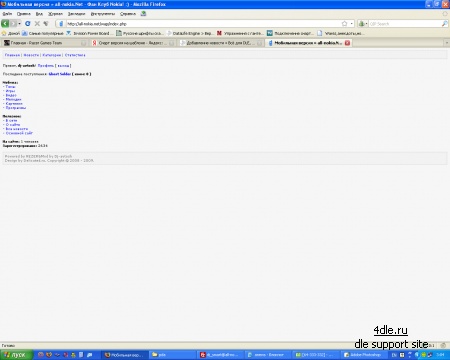Screen dimensions: 450x360
Task: Open the Программы category link
Action: coord(16,108)
